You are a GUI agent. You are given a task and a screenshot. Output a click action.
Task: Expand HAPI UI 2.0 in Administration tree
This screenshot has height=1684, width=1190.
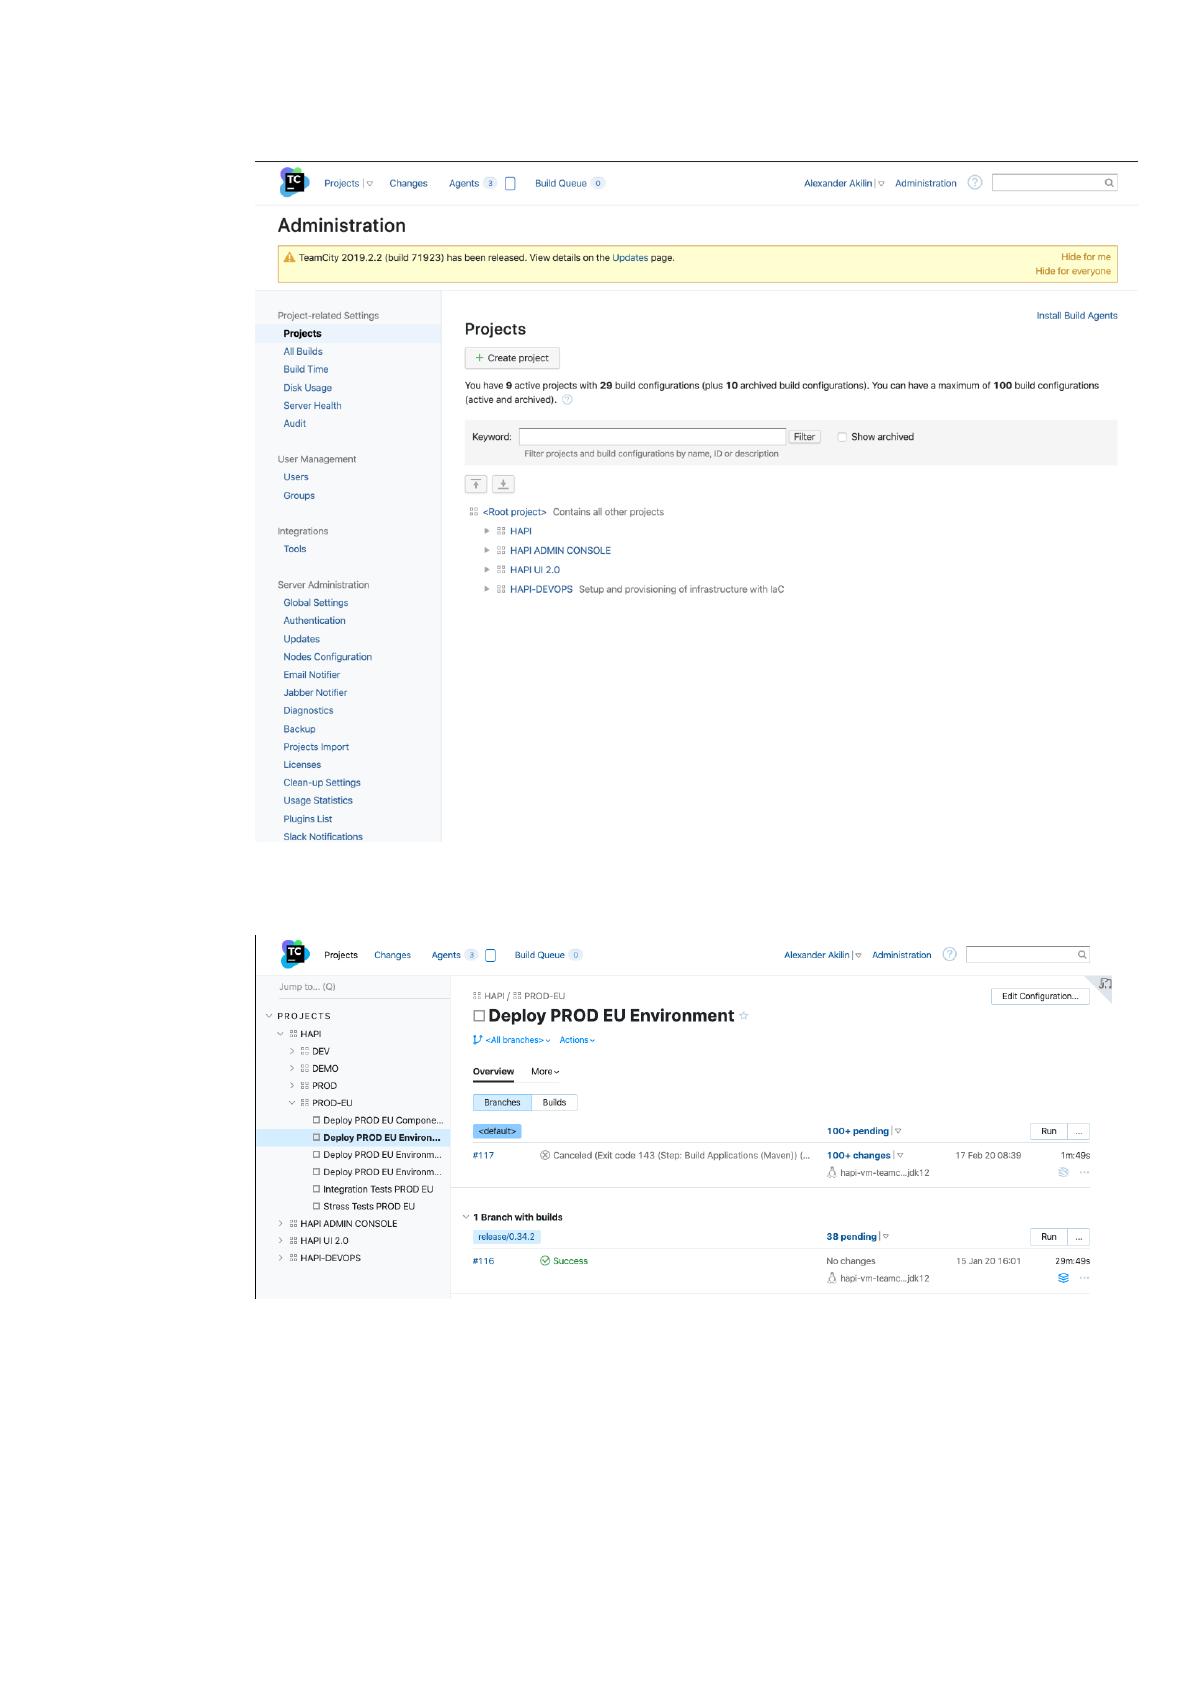click(x=487, y=570)
